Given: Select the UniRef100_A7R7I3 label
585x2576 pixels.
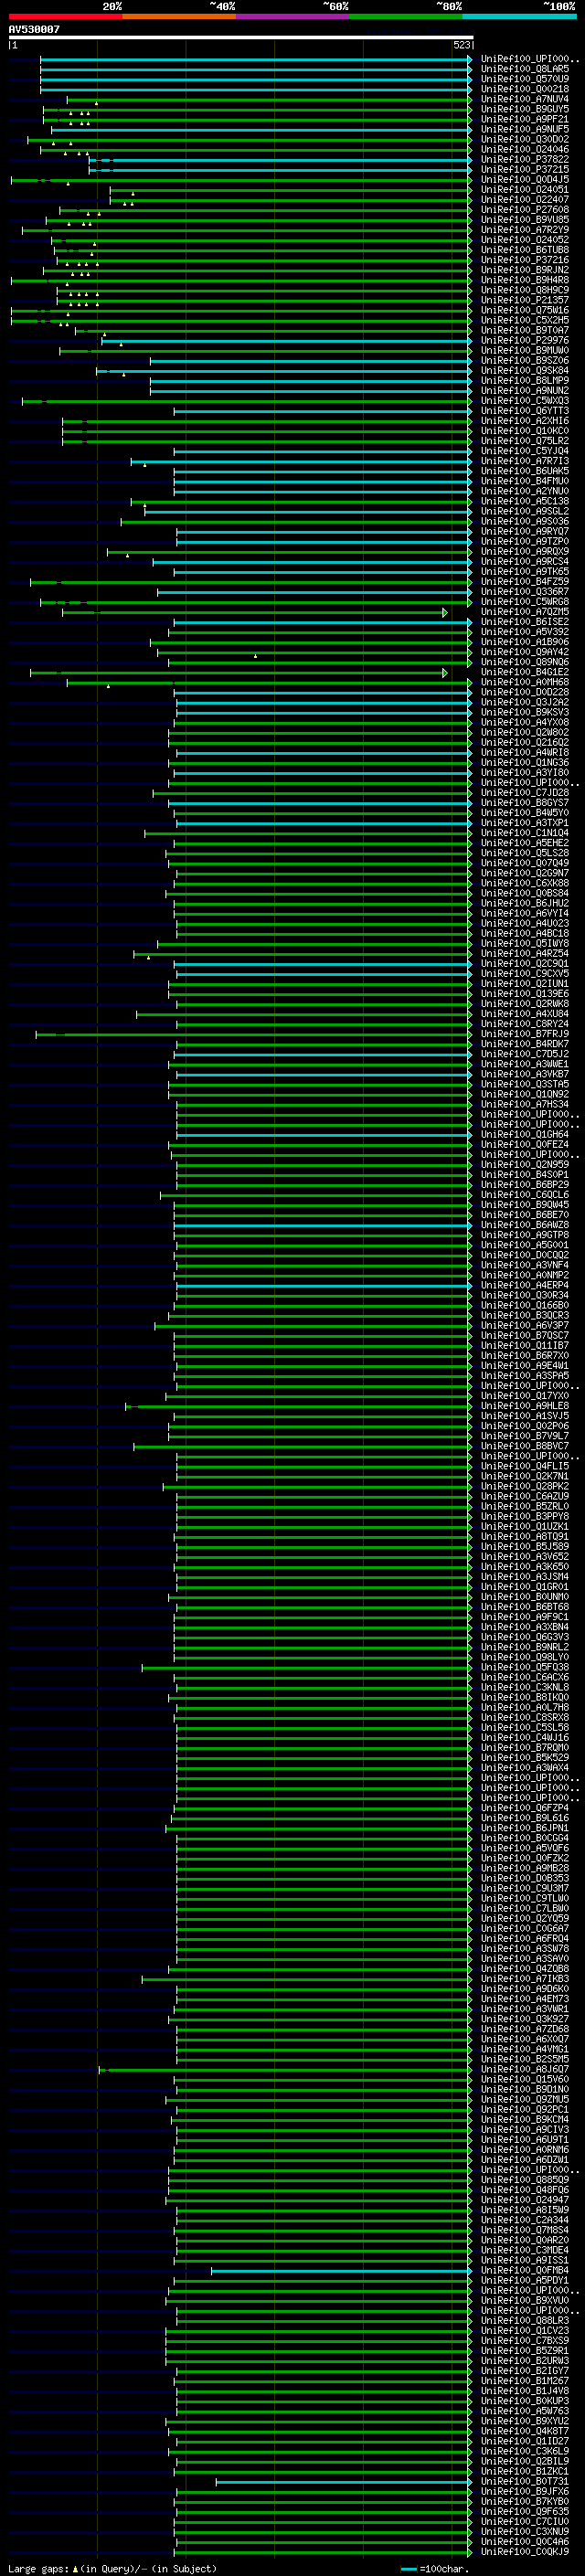Looking at the screenshot, I should coord(524,461).
